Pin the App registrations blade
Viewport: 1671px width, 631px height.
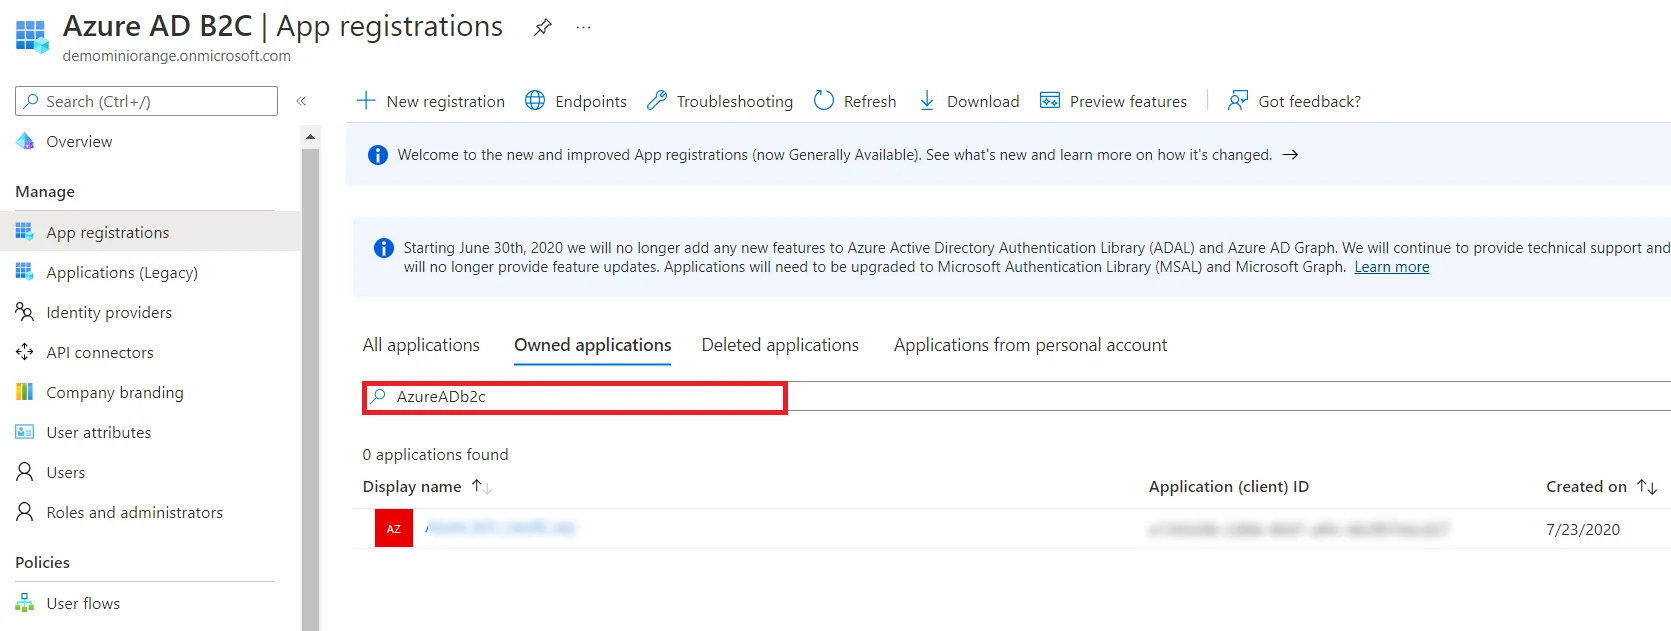click(542, 27)
